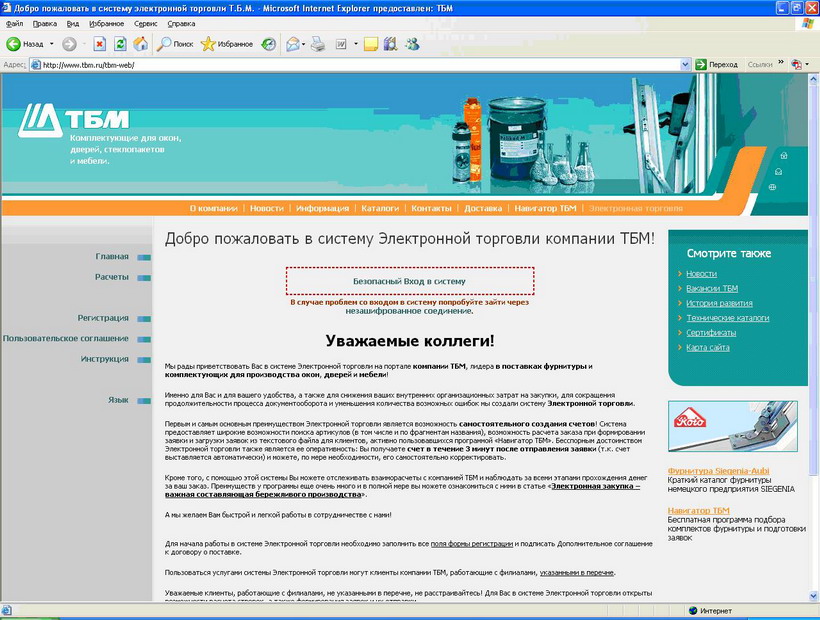The height and width of the screenshot is (620, 820).
Task: Click незашифрованное соединение link
Action: coord(409,311)
